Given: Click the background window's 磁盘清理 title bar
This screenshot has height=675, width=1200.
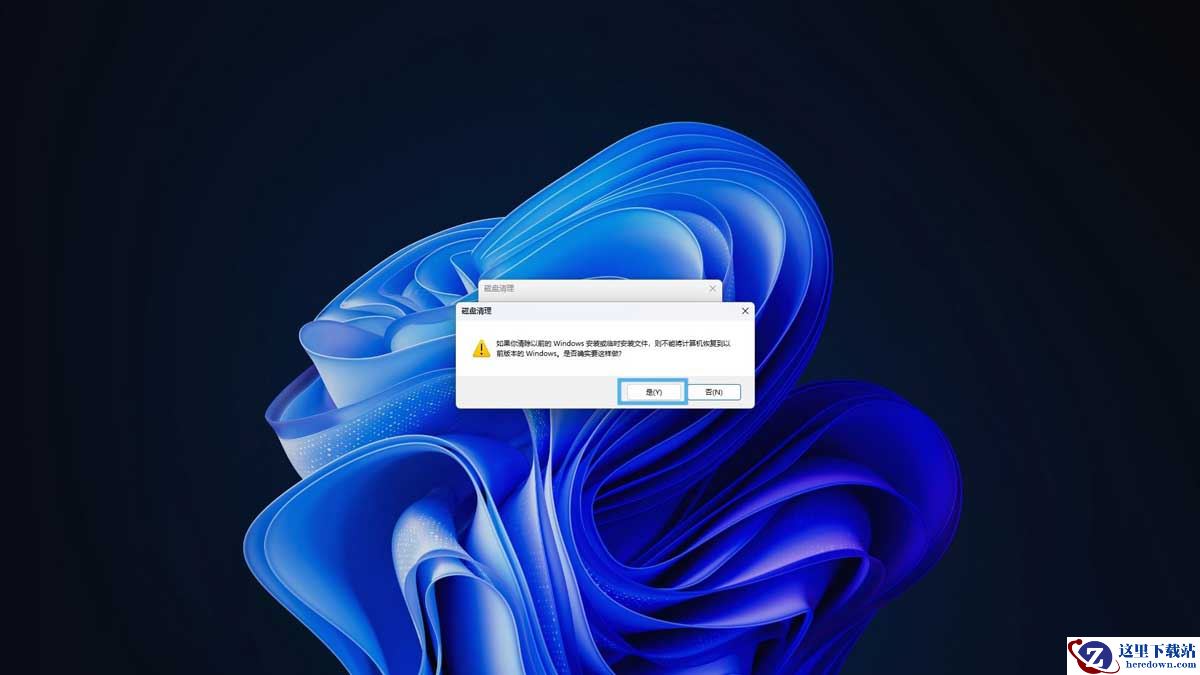Looking at the screenshot, I should coord(600,288).
